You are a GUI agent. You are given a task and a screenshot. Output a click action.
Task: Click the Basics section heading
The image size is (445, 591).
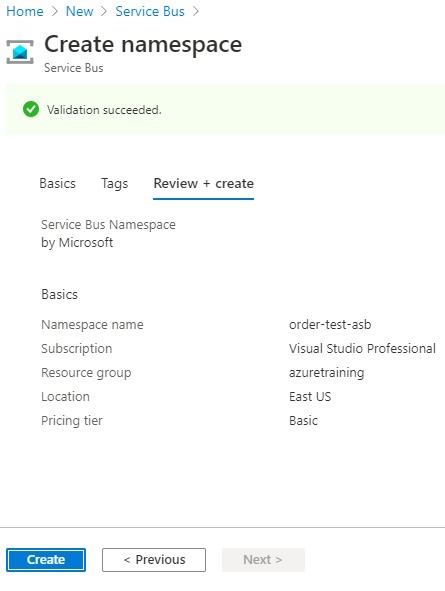pyautogui.click(x=60, y=294)
